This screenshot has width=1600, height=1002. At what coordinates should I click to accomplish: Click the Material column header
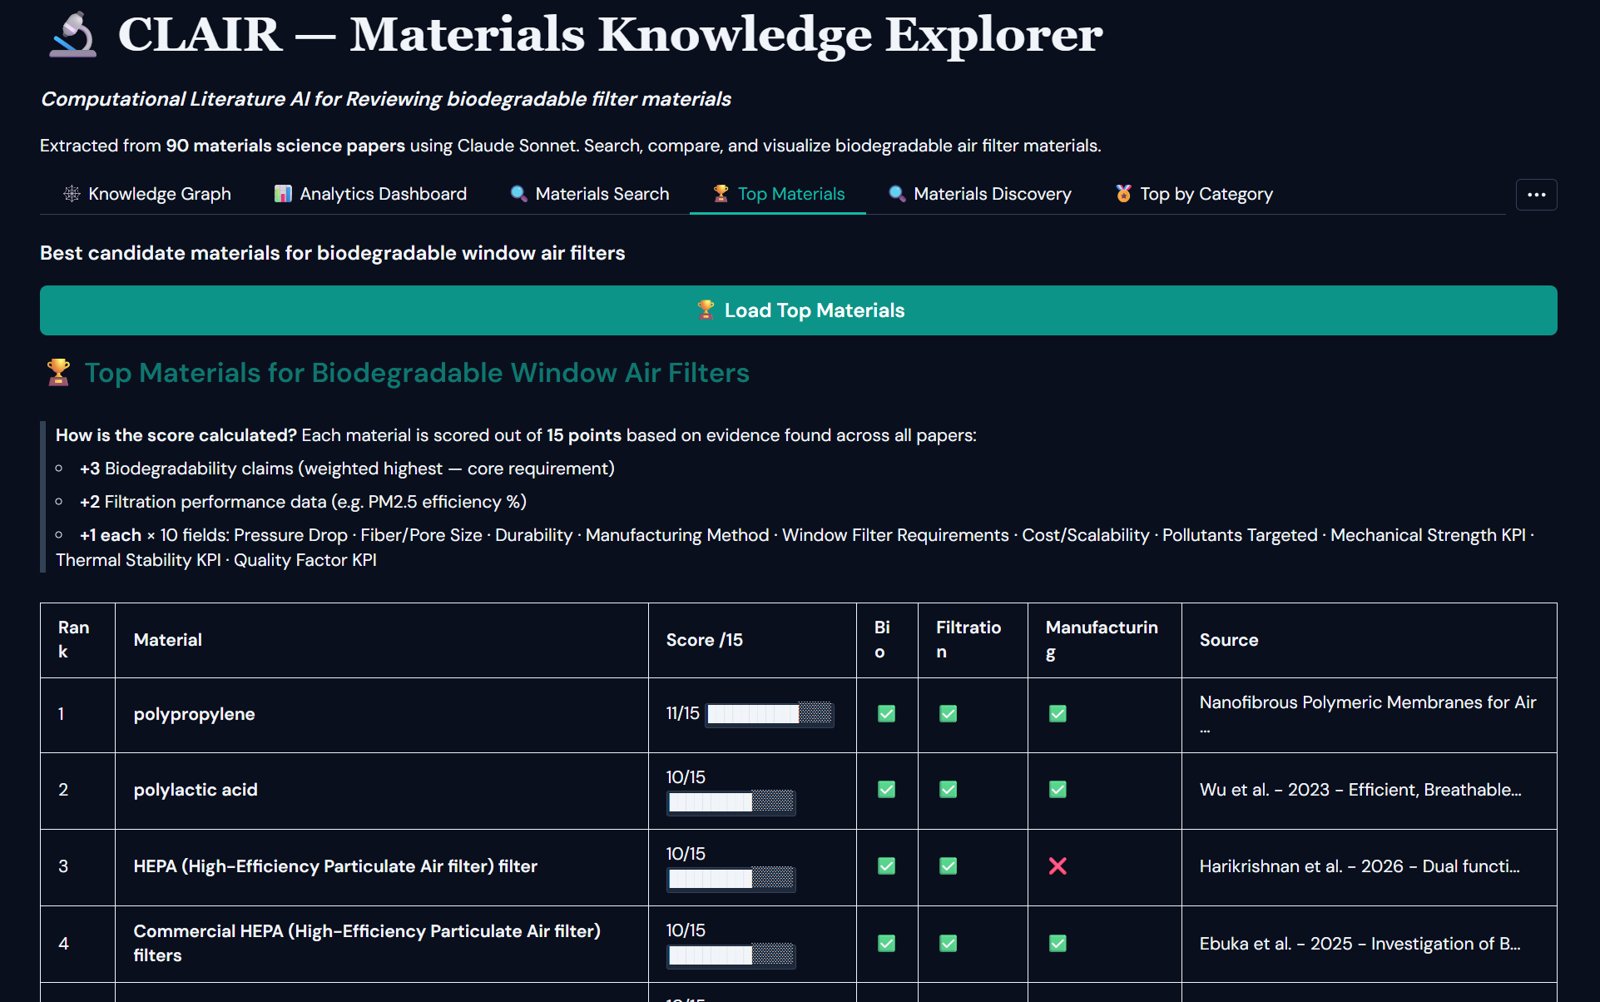382,640
